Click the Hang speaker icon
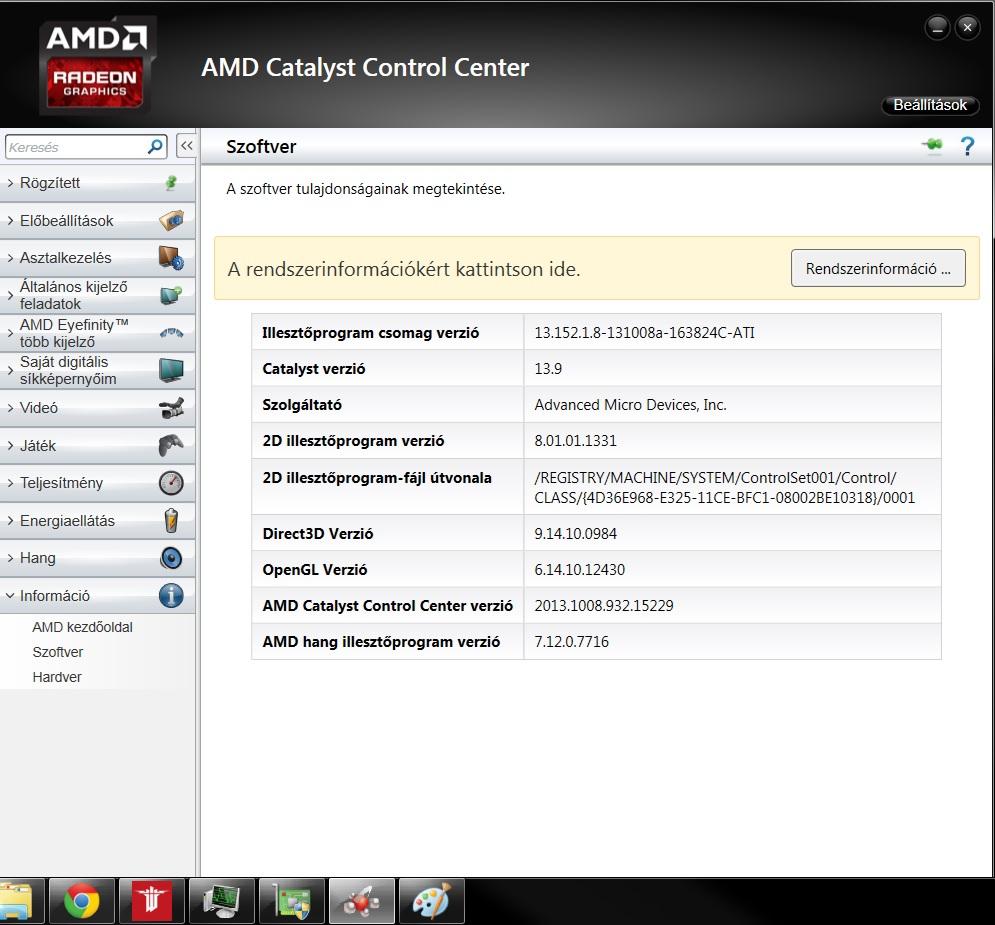The width and height of the screenshot is (995, 925). [171, 558]
